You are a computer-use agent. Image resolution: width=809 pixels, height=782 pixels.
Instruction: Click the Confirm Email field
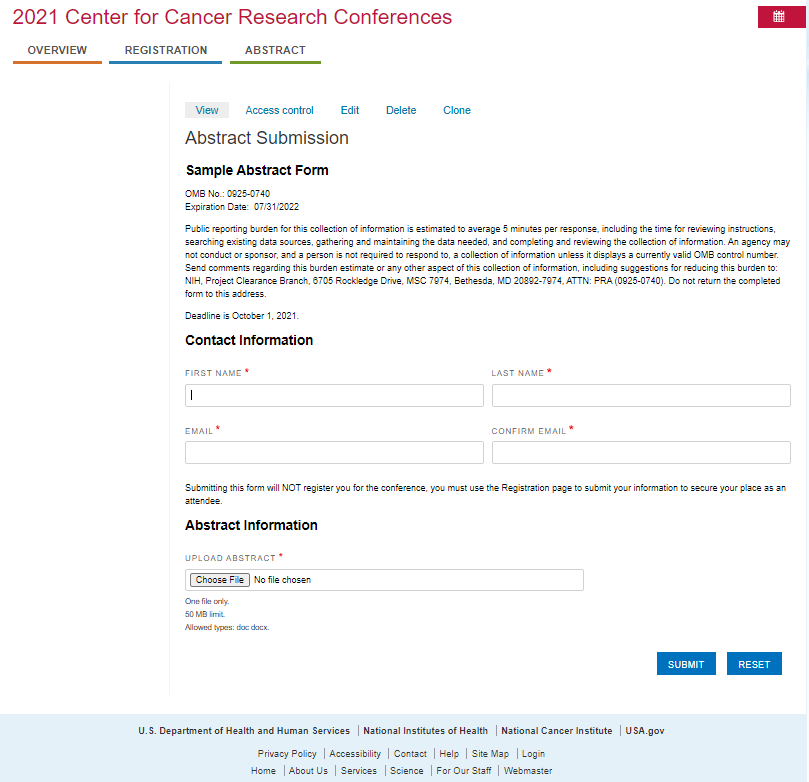click(641, 452)
